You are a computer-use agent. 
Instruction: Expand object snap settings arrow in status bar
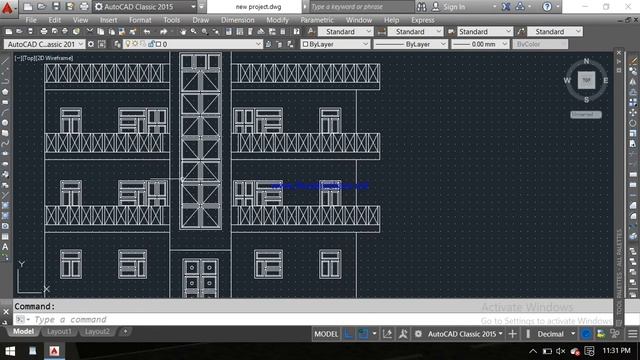click(x=374, y=334)
